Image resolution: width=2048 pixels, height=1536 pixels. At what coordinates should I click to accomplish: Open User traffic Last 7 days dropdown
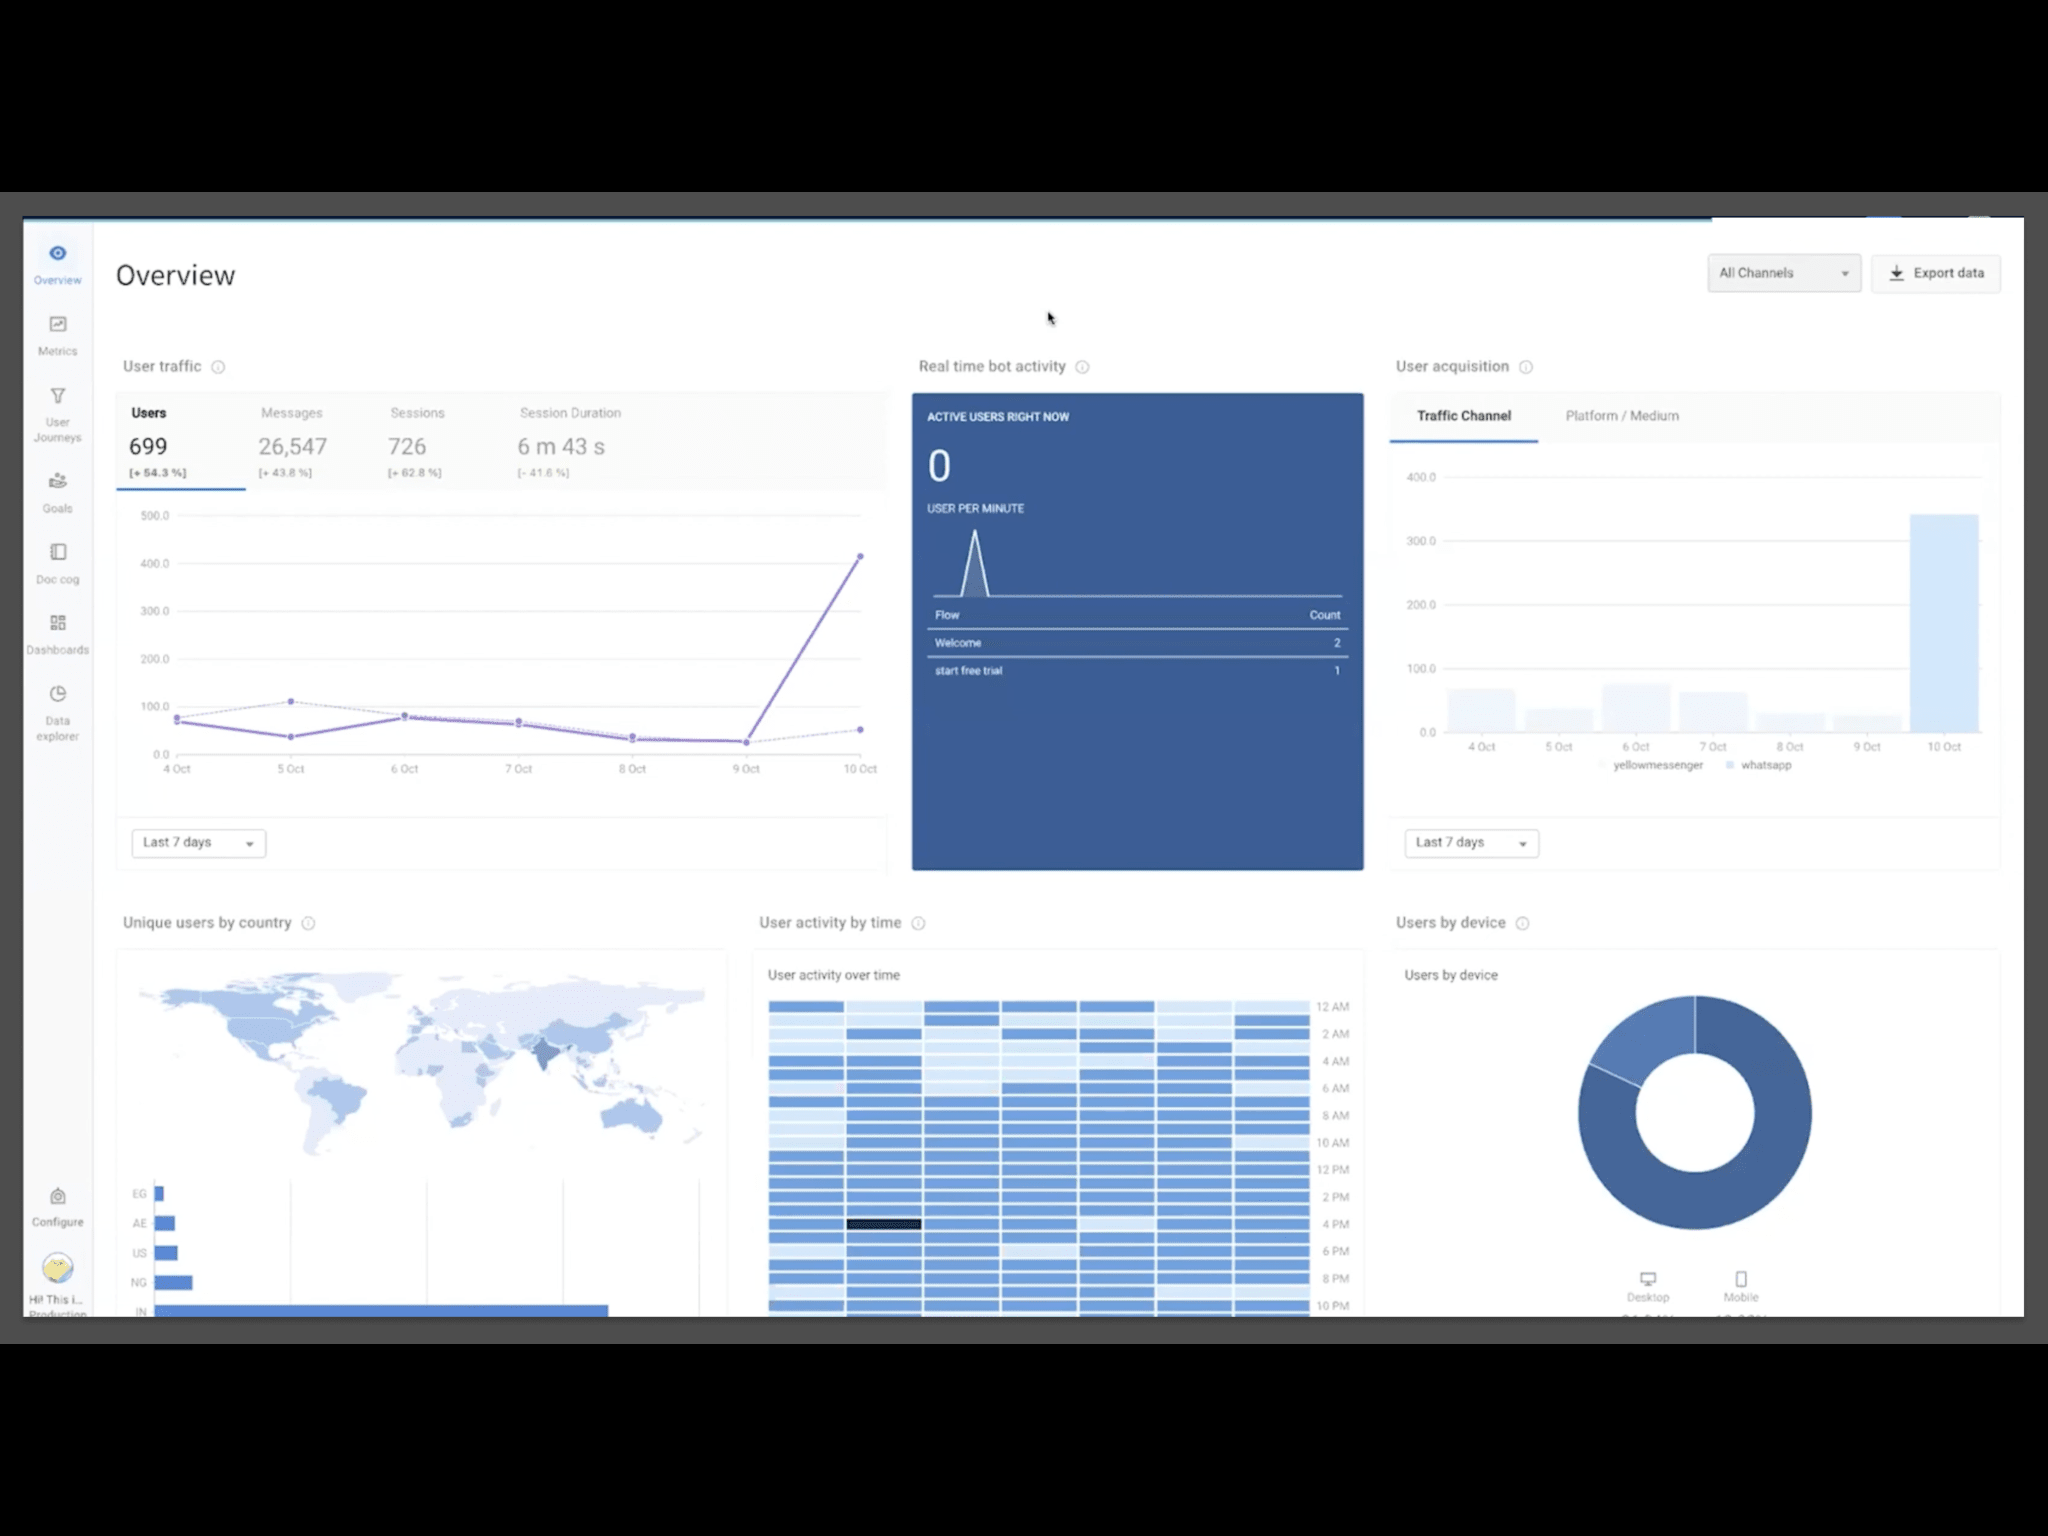point(198,843)
